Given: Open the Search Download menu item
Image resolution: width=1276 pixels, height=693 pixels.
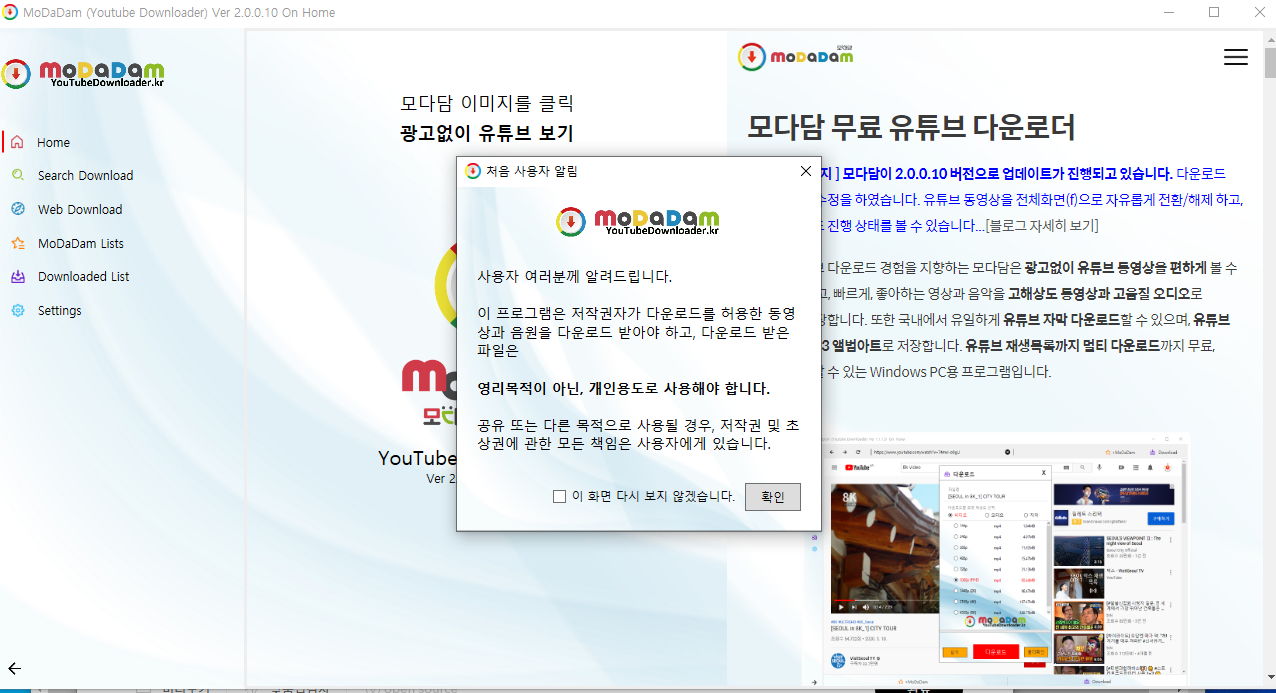Looking at the screenshot, I should (85, 175).
